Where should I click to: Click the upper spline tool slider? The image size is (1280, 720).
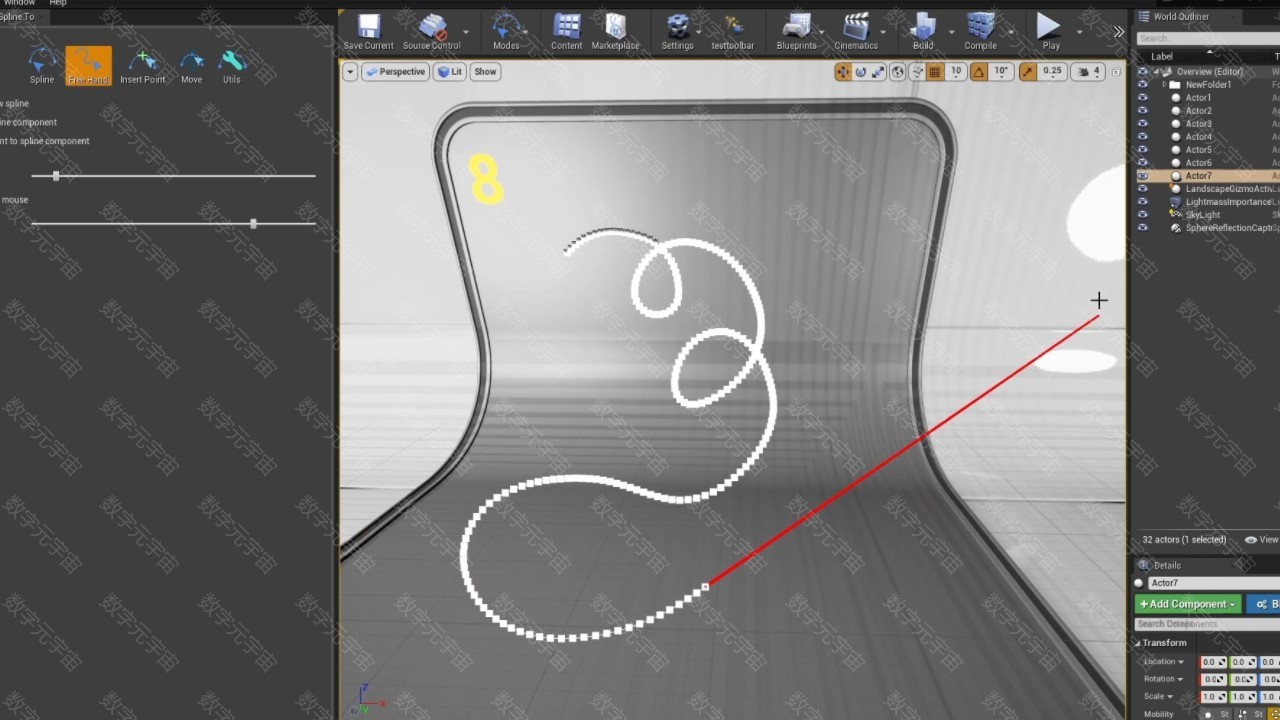(x=173, y=176)
